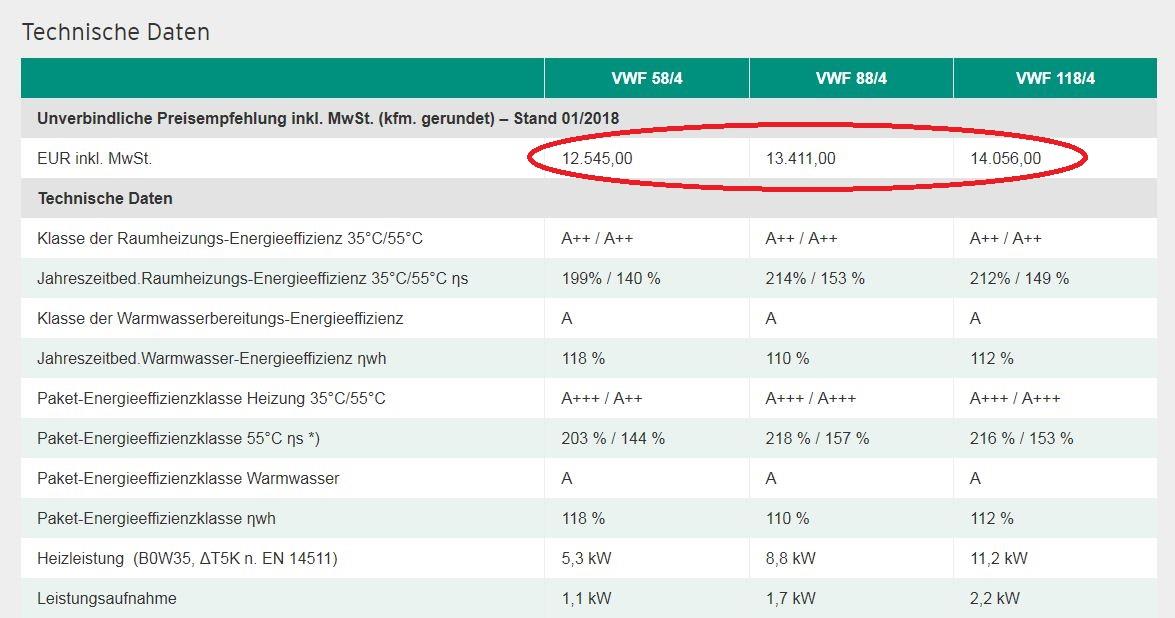The width and height of the screenshot is (1175, 618).
Task: Click the VWF 118/4 column header
Action: (x=1055, y=78)
